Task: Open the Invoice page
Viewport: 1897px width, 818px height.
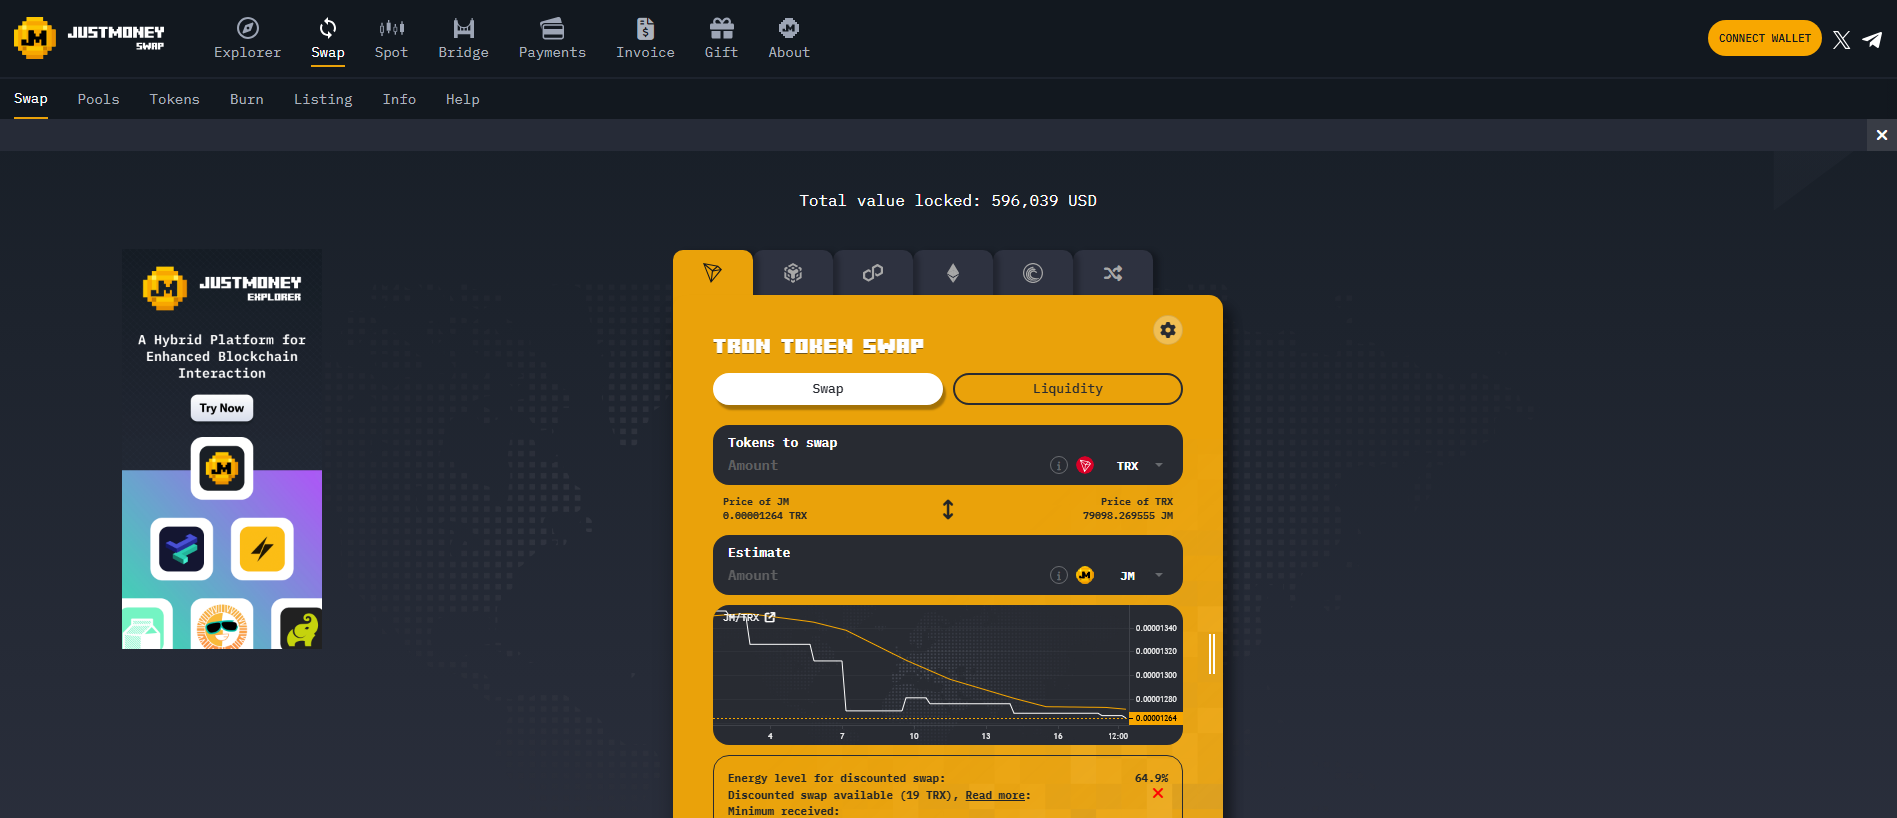Action: tap(645, 39)
